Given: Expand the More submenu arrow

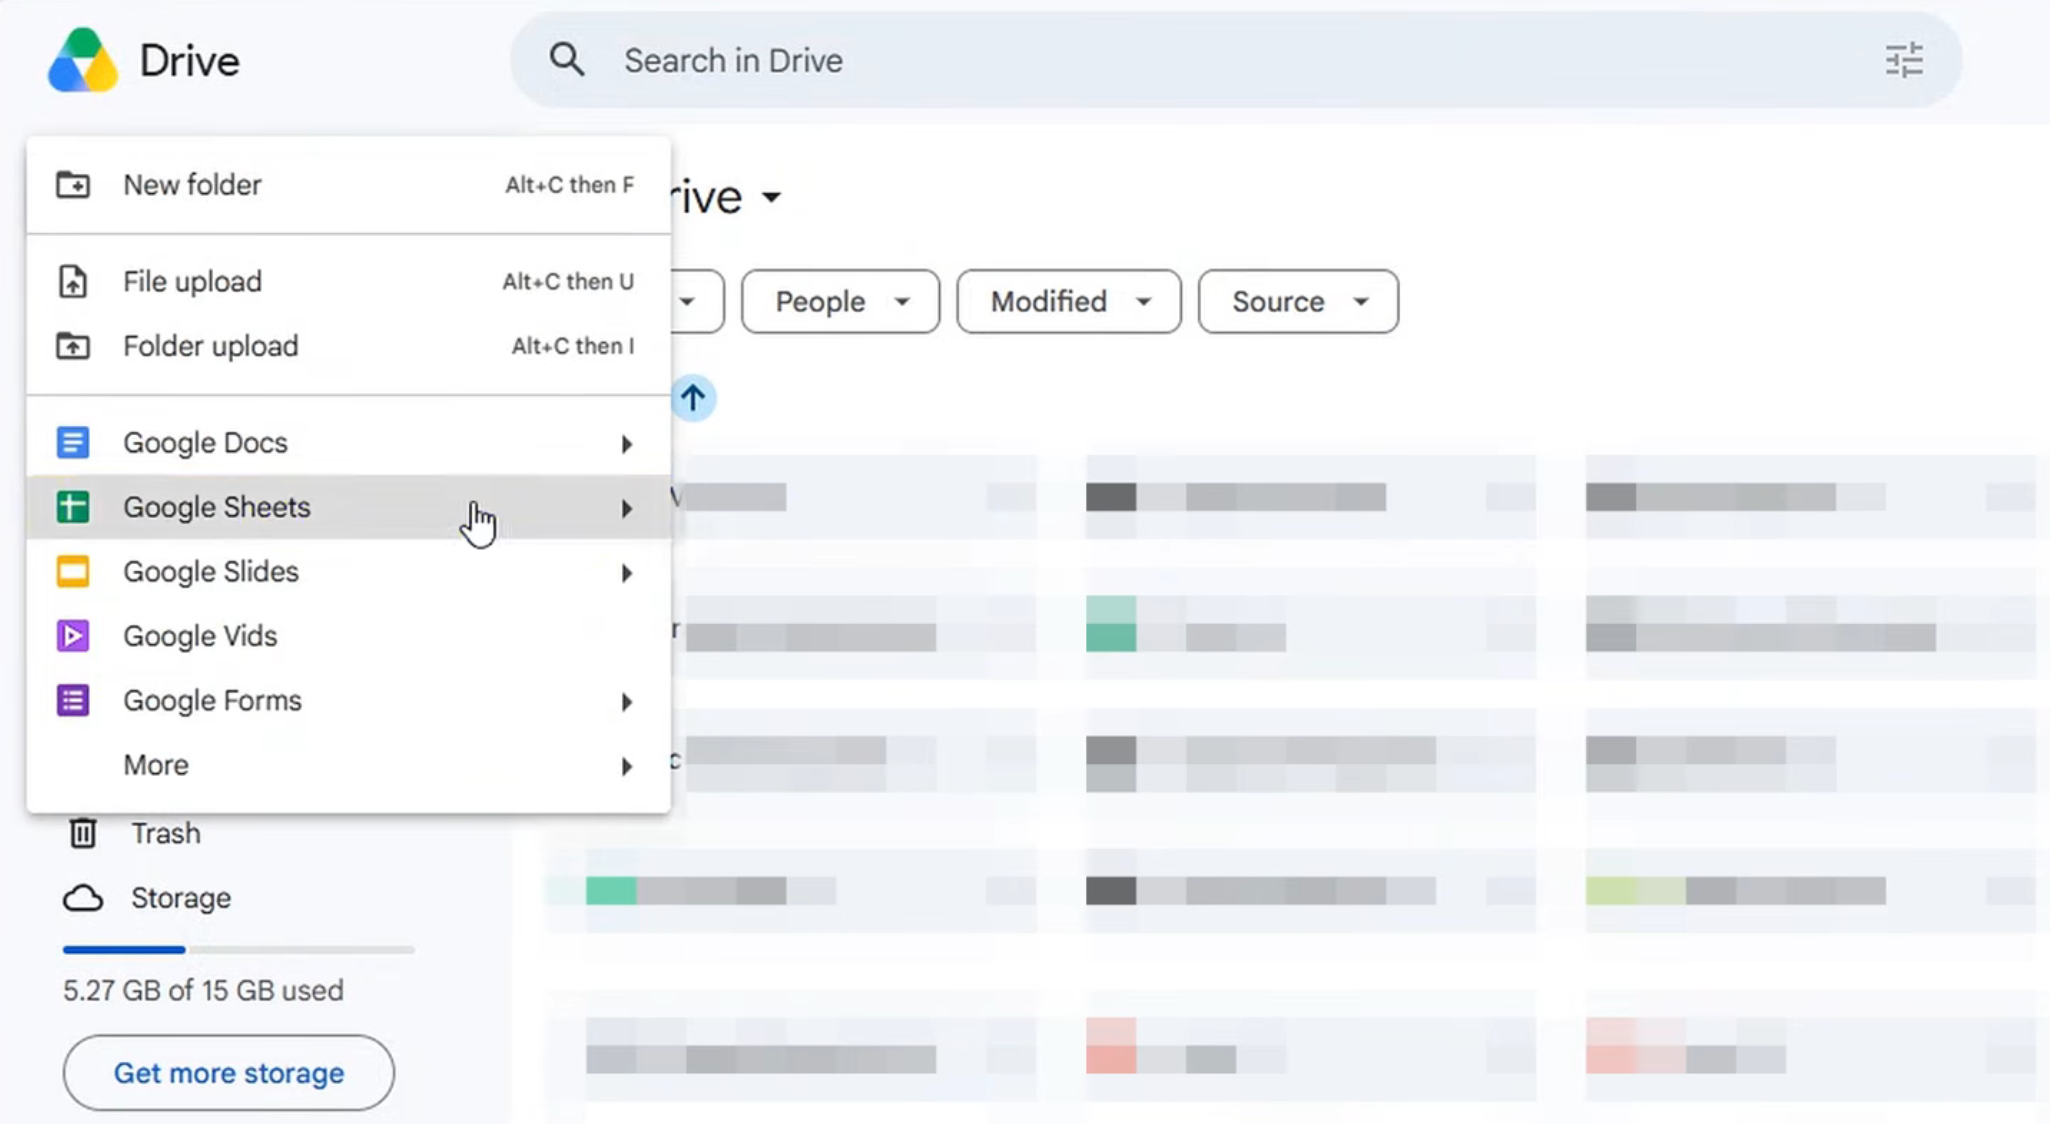Looking at the screenshot, I should click(627, 766).
